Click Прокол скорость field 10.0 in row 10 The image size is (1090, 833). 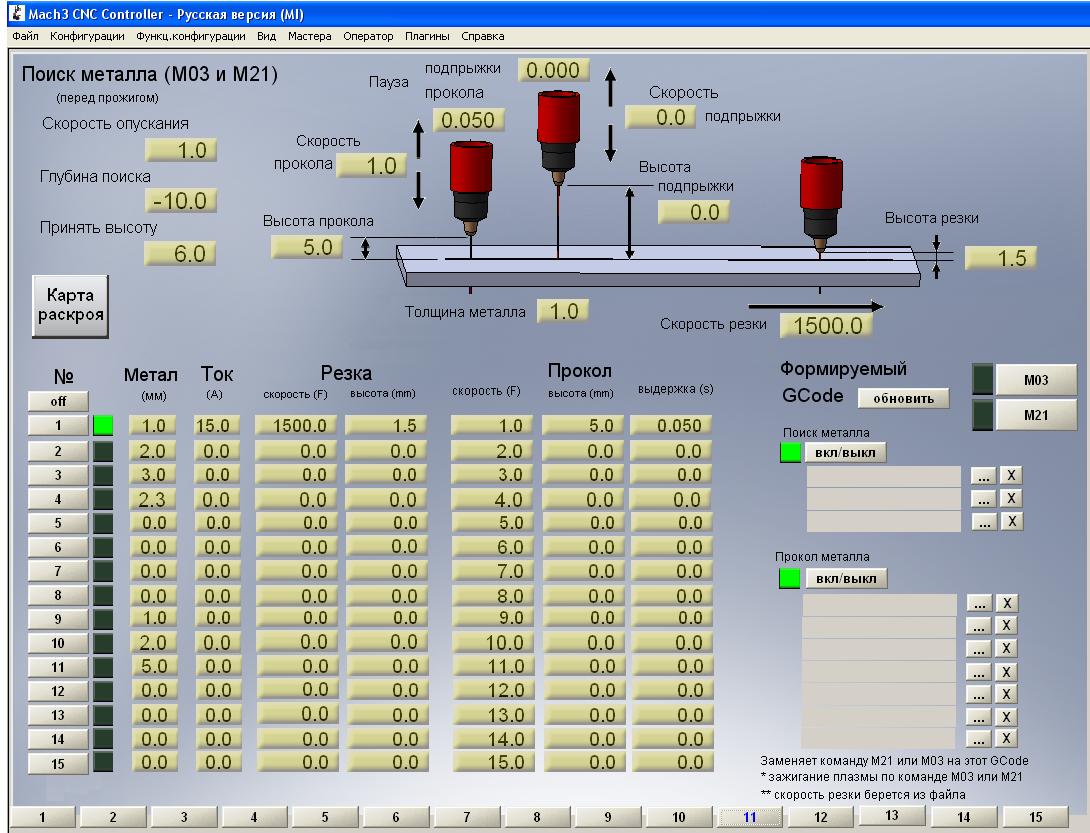pyautogui.click(x=493, y=642)
